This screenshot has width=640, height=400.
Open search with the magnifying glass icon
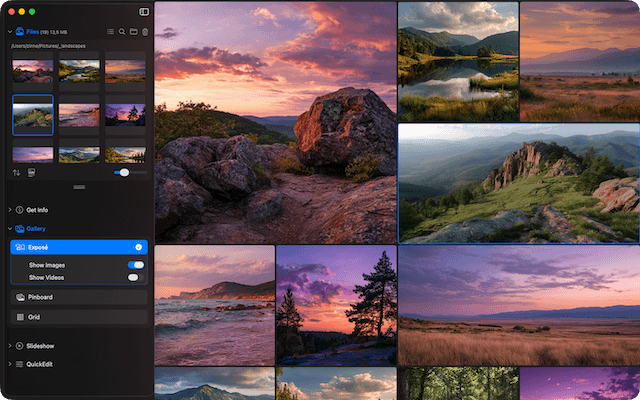coord(122,32)
